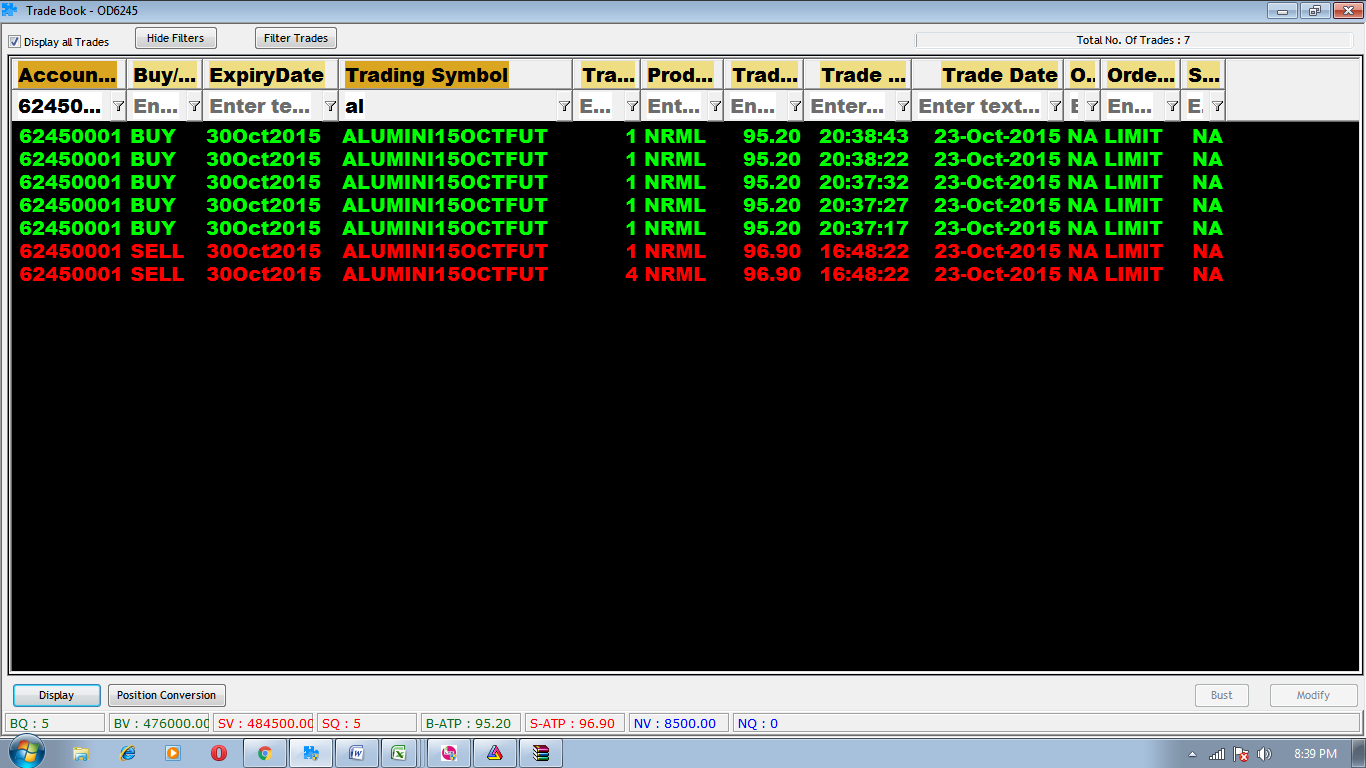Click the Display button
The width and height of the screenshot is (1366, 768).
(x=57, y=695)
